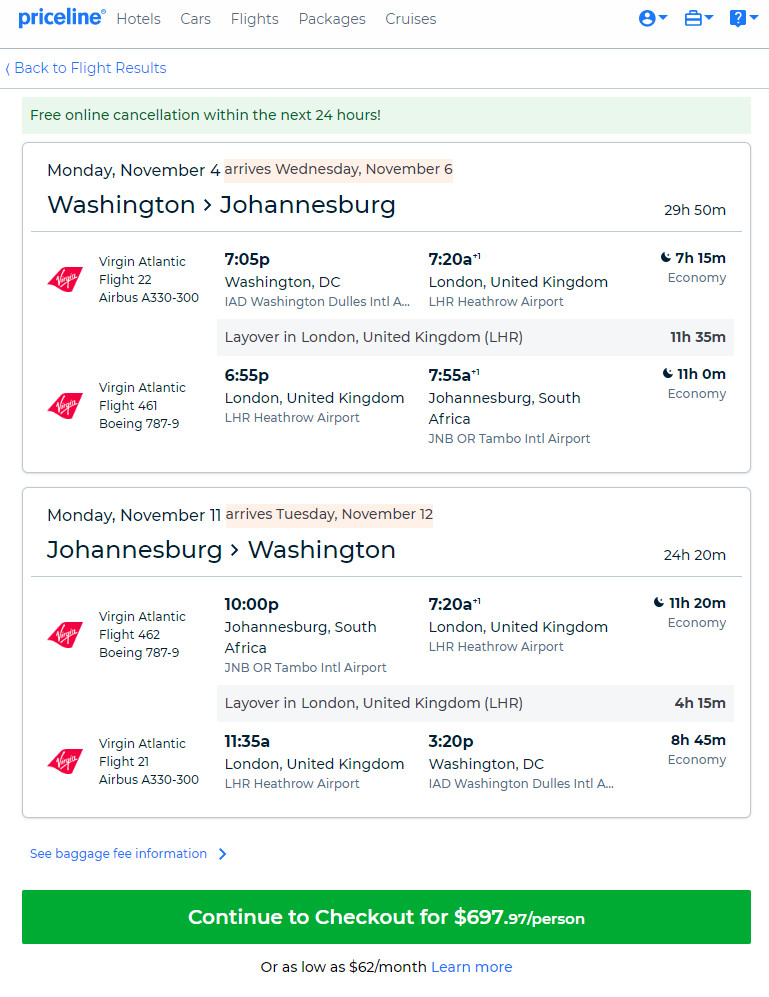Viewport: 769px width, 997px height.
Task: Click Virgin Atlantic logo for Flight 461
Action: click(x=66, y=405)
